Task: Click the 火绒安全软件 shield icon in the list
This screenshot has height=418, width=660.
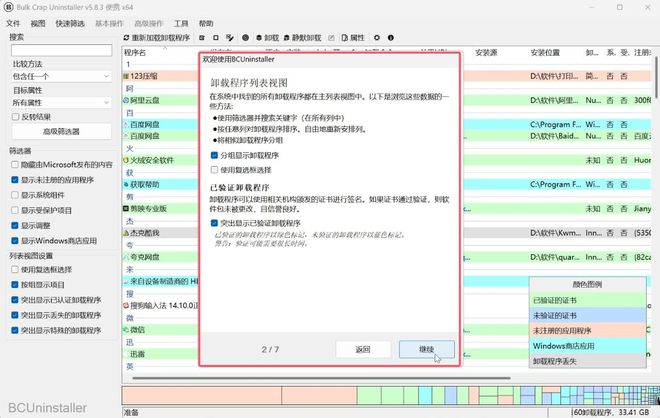Action: tap(126, 160)
